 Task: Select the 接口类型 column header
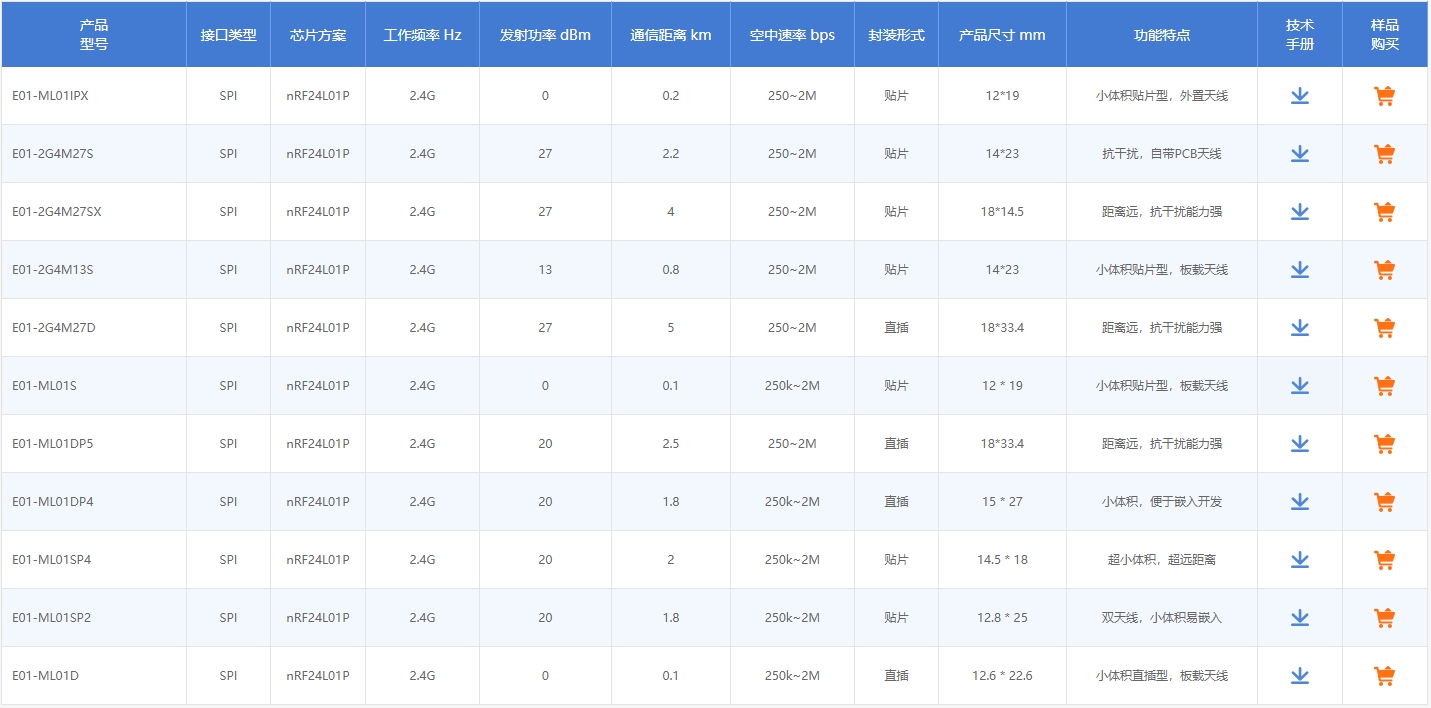[228, 34]
